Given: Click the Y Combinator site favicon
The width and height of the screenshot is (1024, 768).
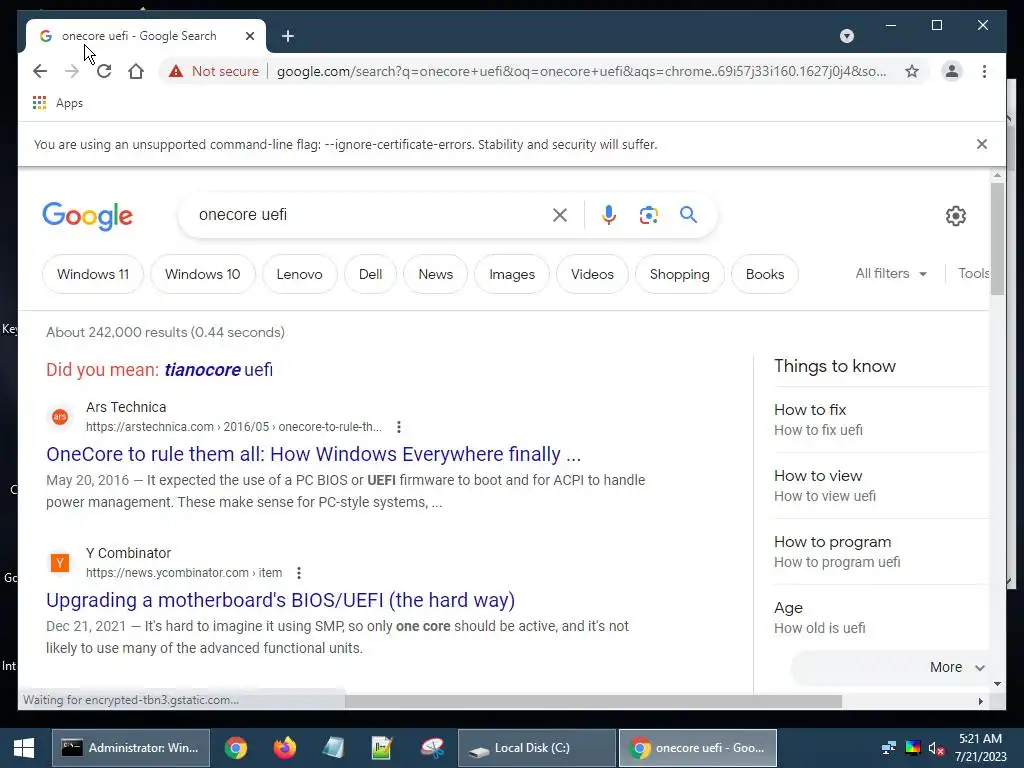Looking at the screenshot, I should (60, 562).
